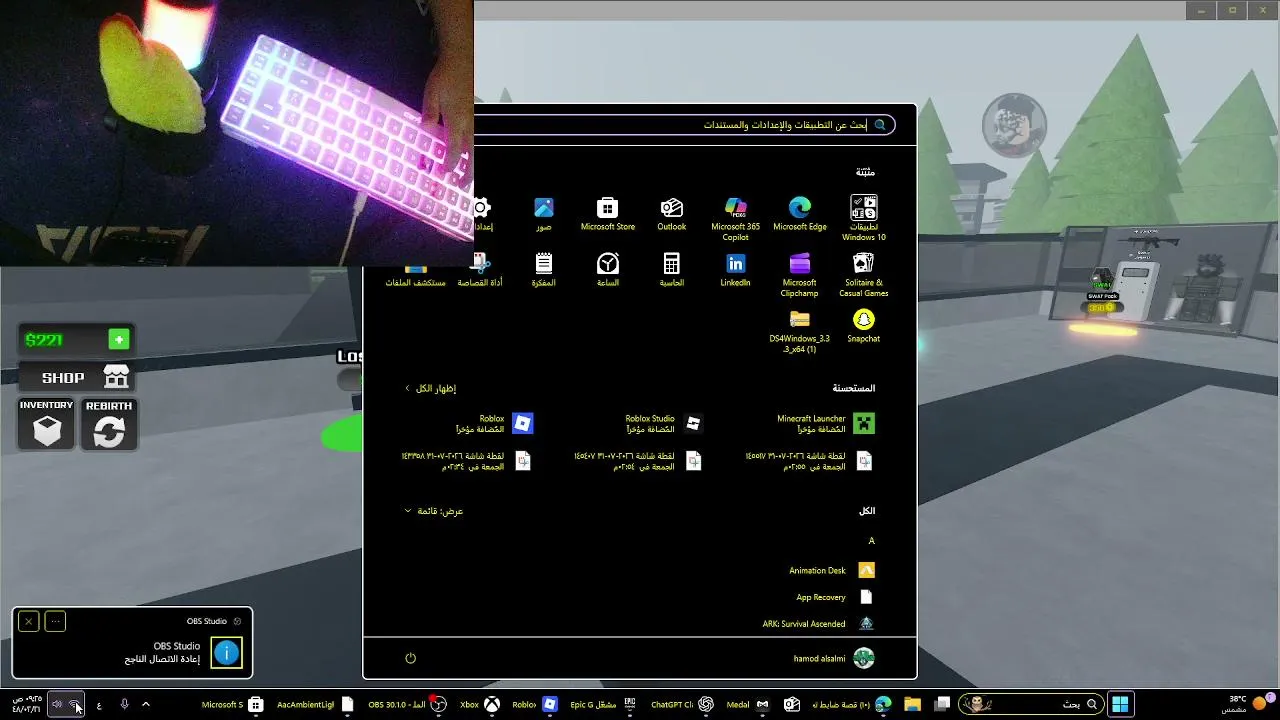This screenshot has width=1280, height=720.
Task: Open Xbox app on taskbar
Action: point(480,704)
